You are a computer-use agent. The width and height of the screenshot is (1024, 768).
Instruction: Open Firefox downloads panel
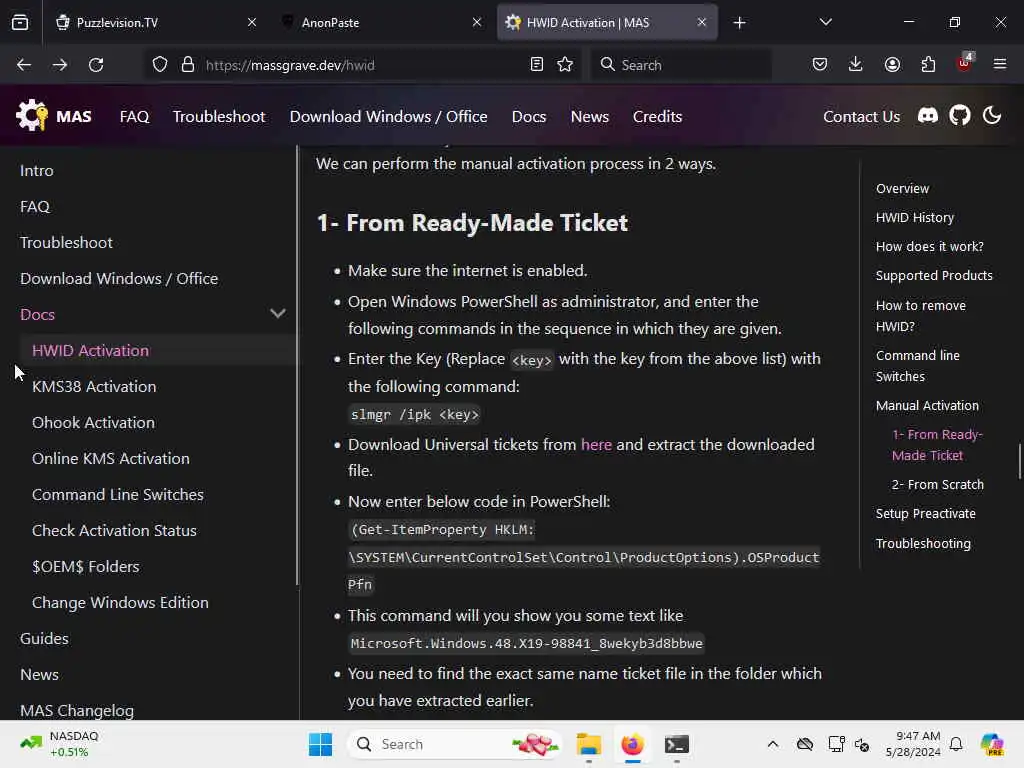point(856,64)
